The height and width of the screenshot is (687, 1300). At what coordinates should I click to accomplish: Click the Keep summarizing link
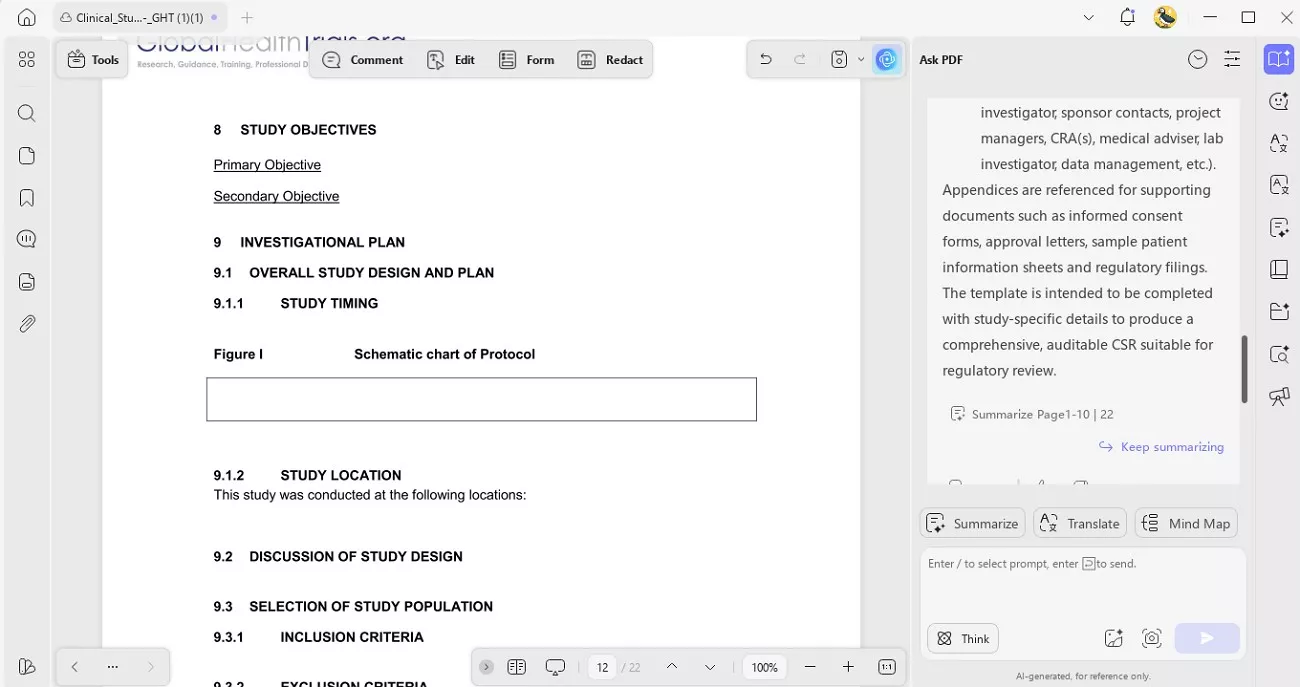point(1161,447)
